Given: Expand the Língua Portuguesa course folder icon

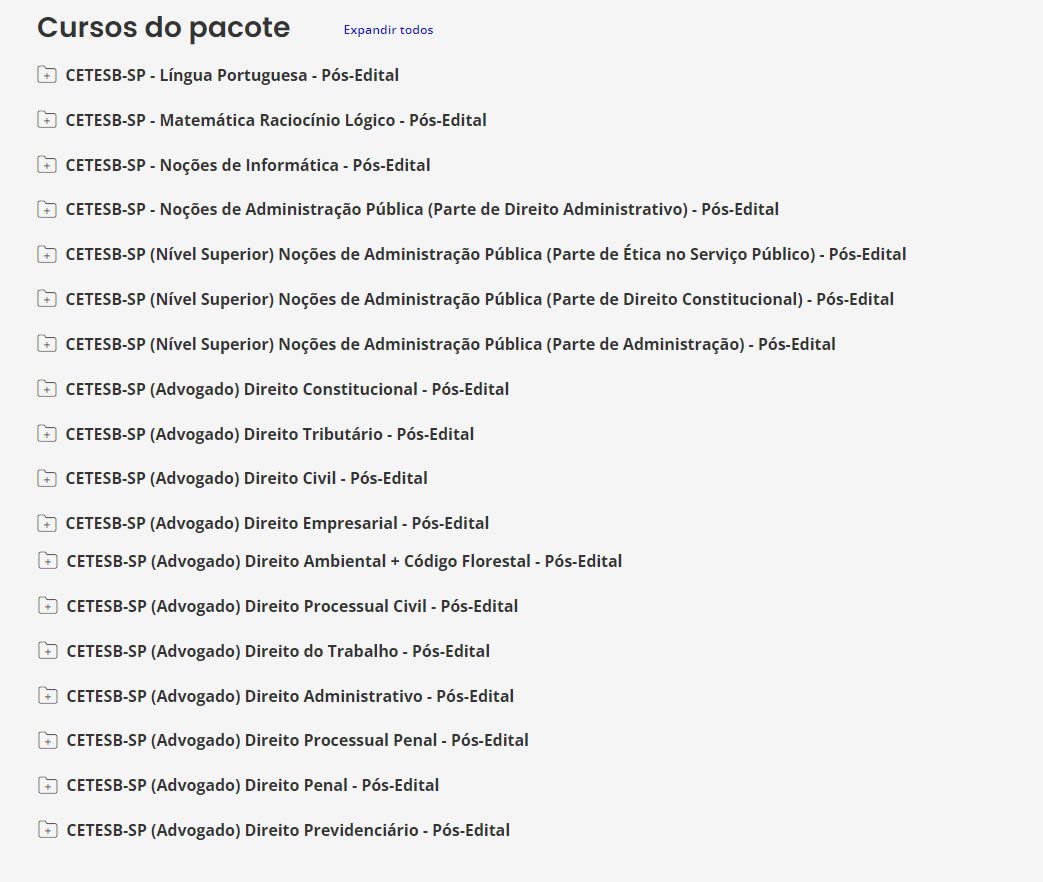Looking at the screenshot, I should tap(47, 75).
